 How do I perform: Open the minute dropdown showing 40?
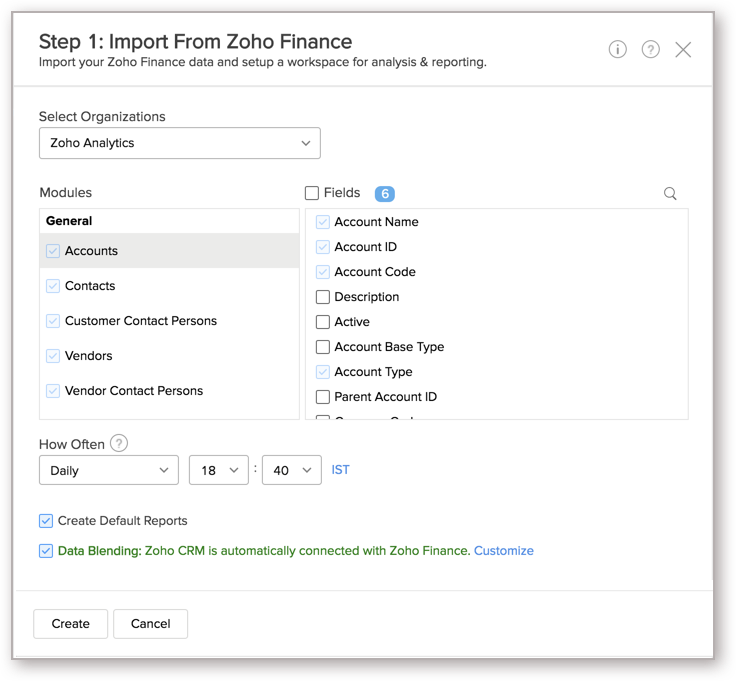[x=291, y=470]
